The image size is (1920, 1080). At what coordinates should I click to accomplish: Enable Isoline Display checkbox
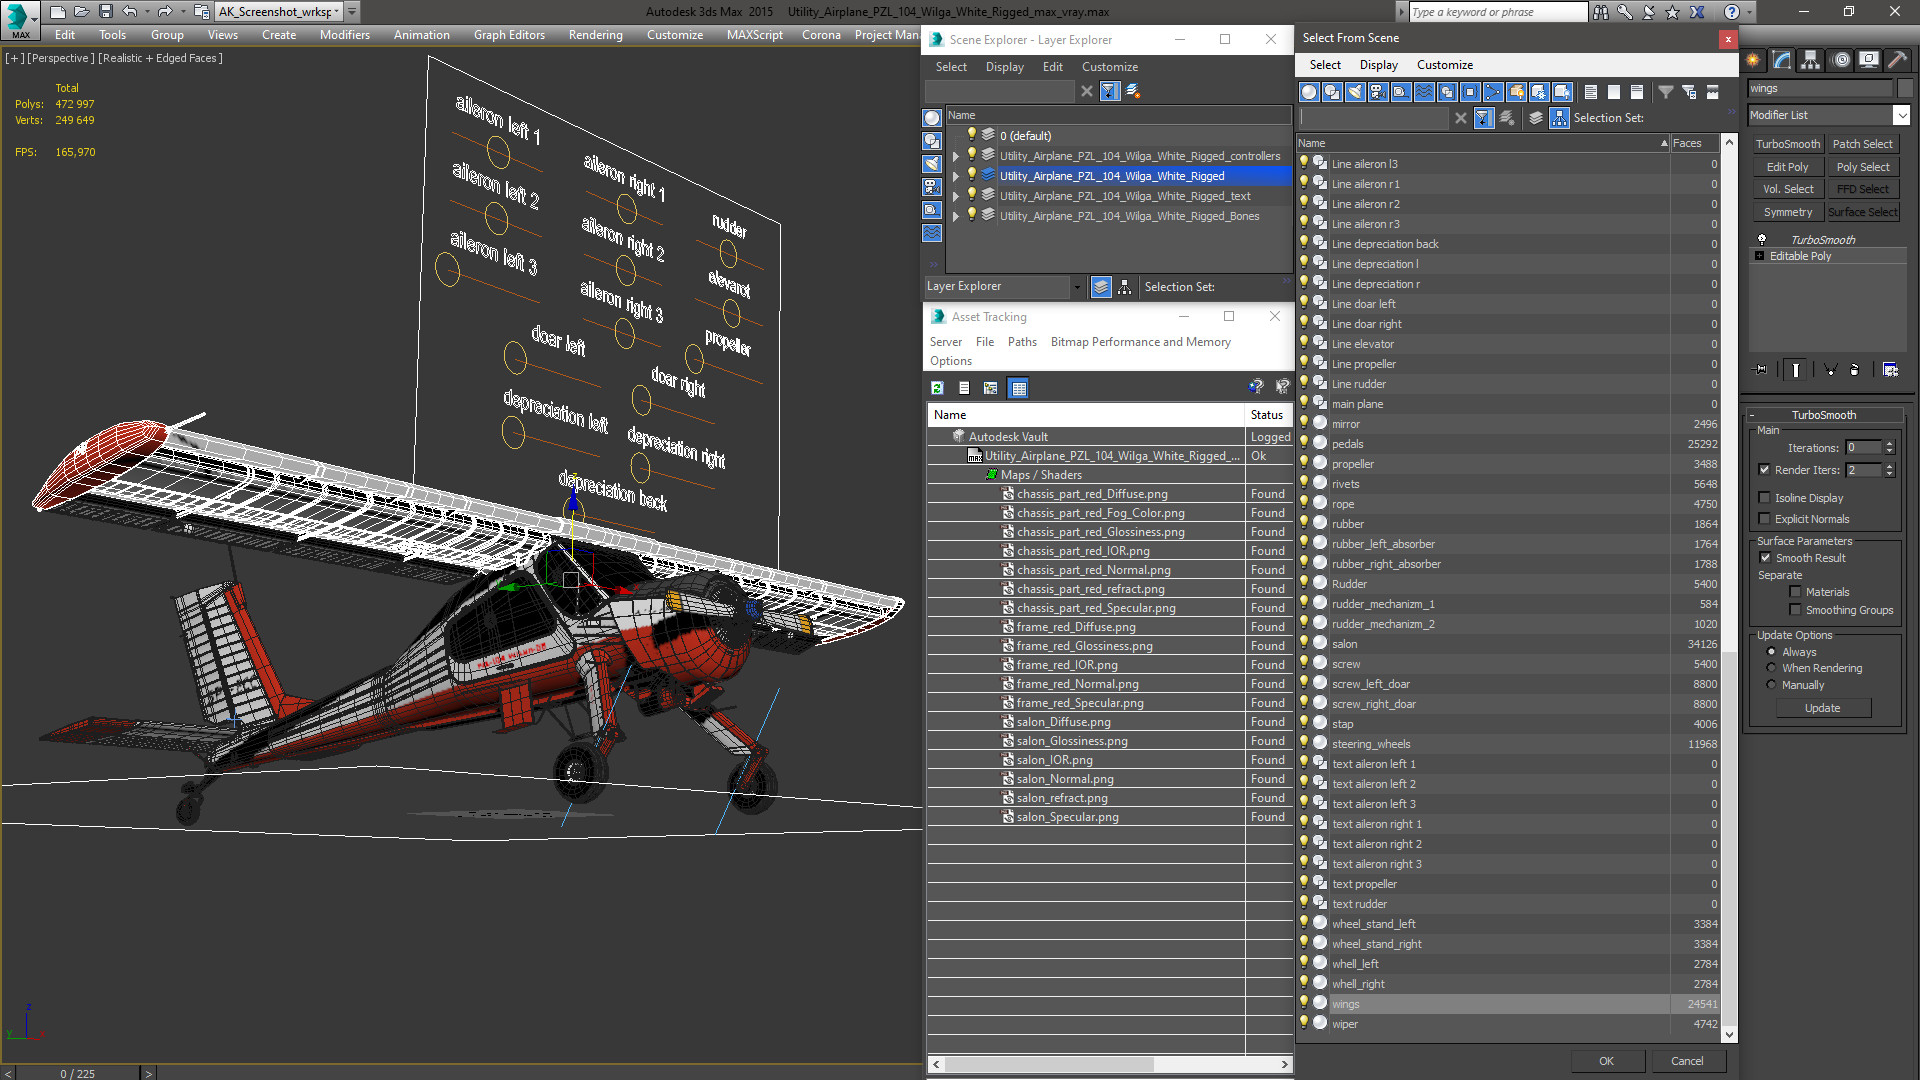point(1764,498)
